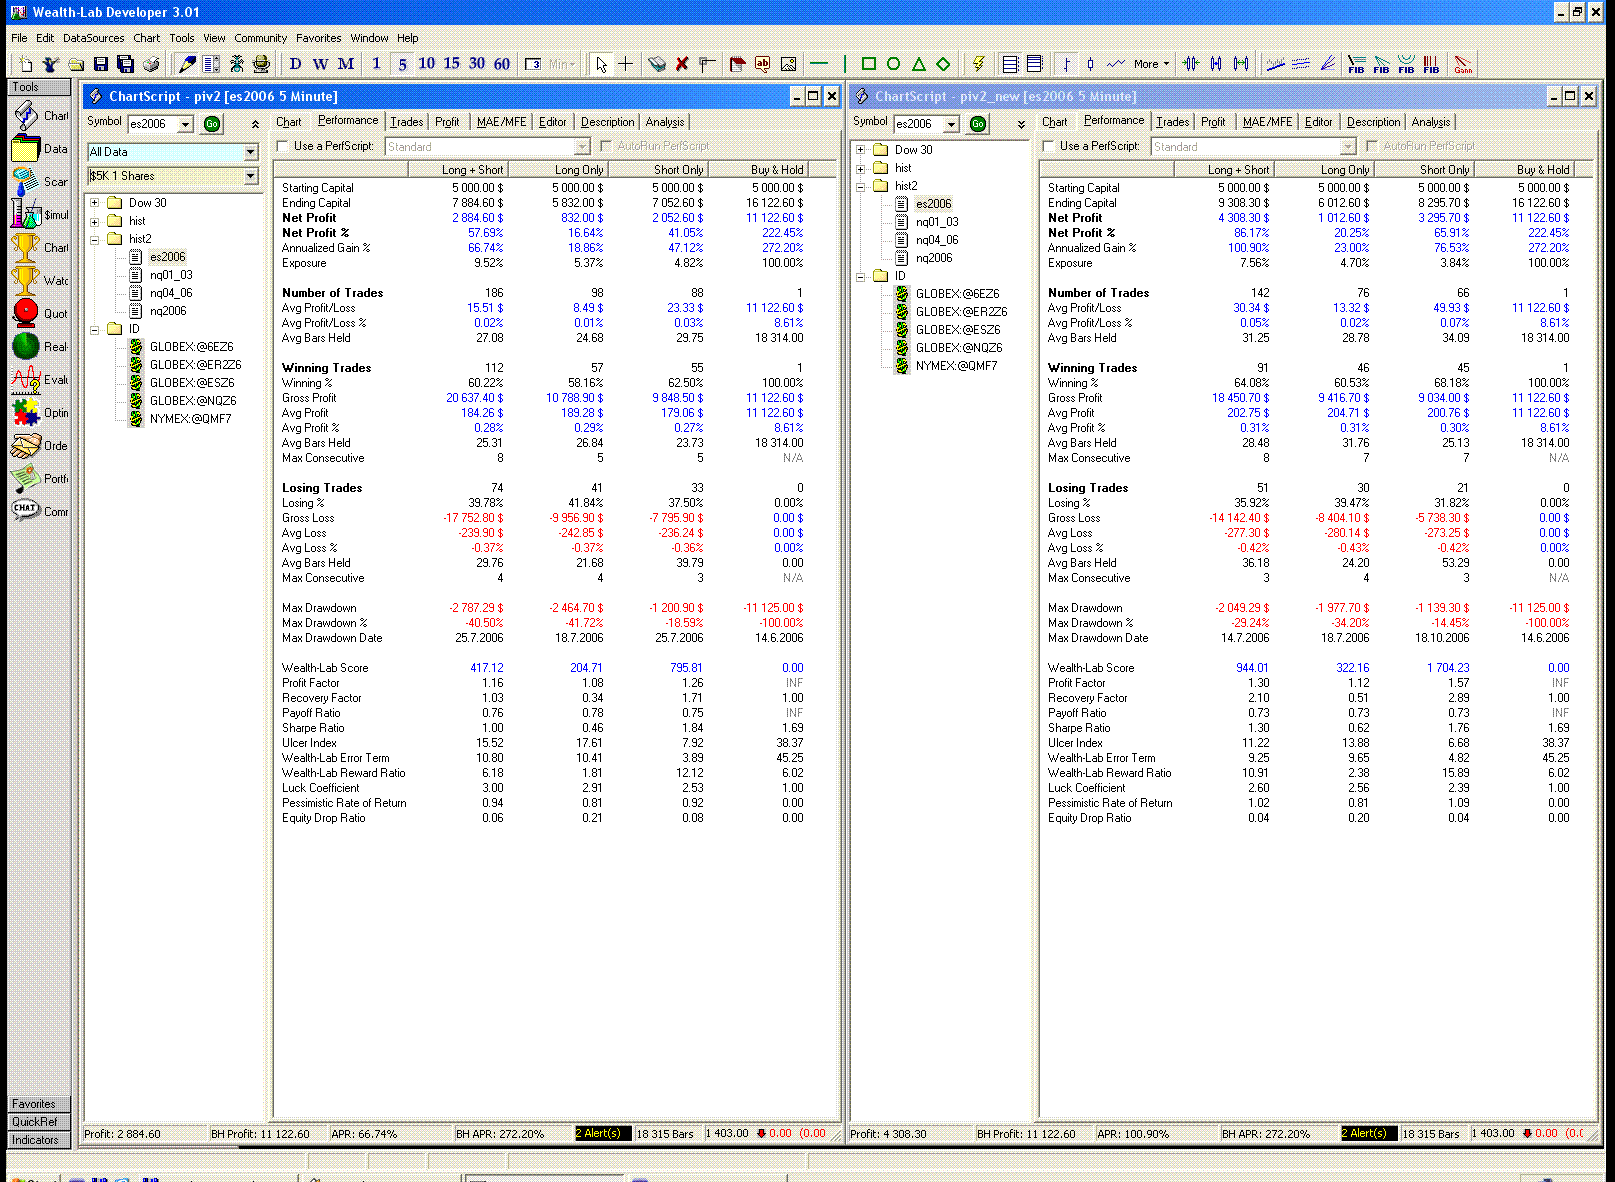Select the Daily (D) time scale

(x=295, y=64)
